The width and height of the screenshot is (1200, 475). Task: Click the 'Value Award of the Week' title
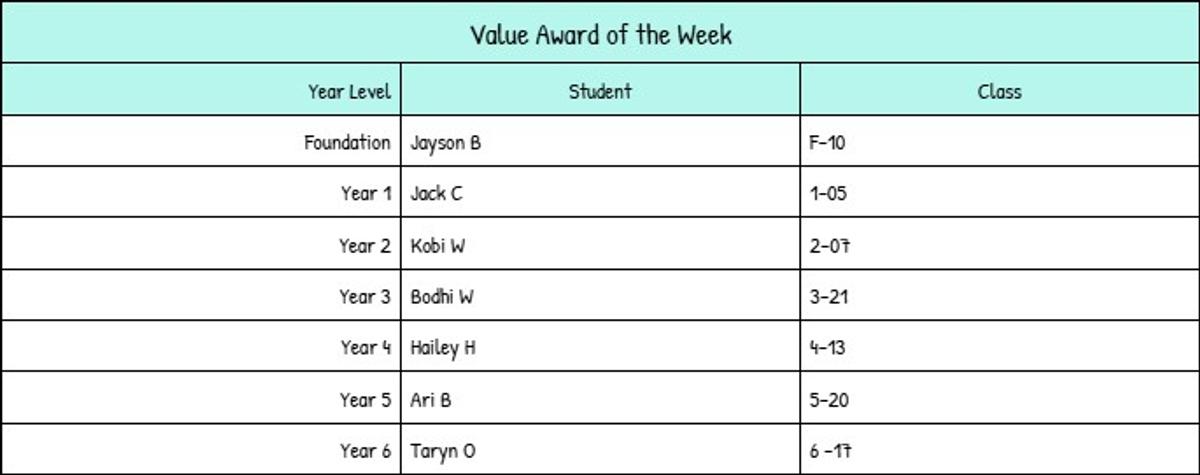click(x=600, y=35)
